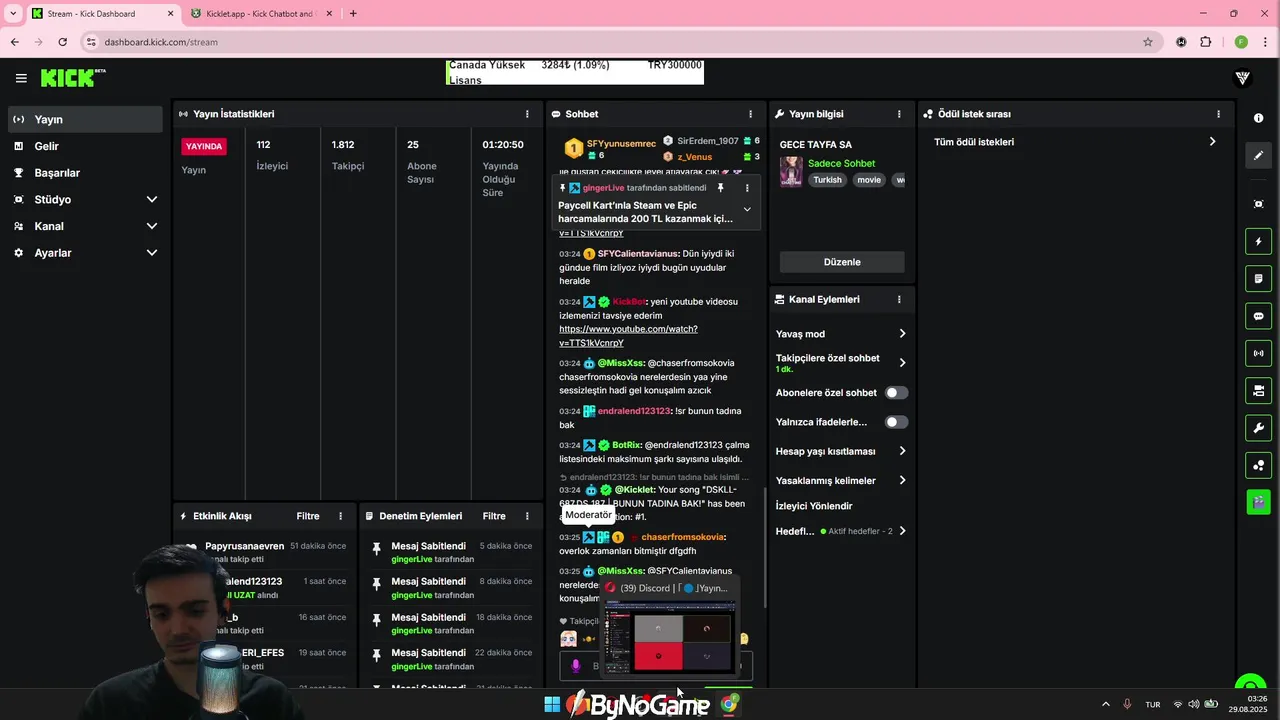This screenshot has width=1280, height=720.
Task: Open Takipçilere özel sohbet settings
Action: click(x=902, y=363)
